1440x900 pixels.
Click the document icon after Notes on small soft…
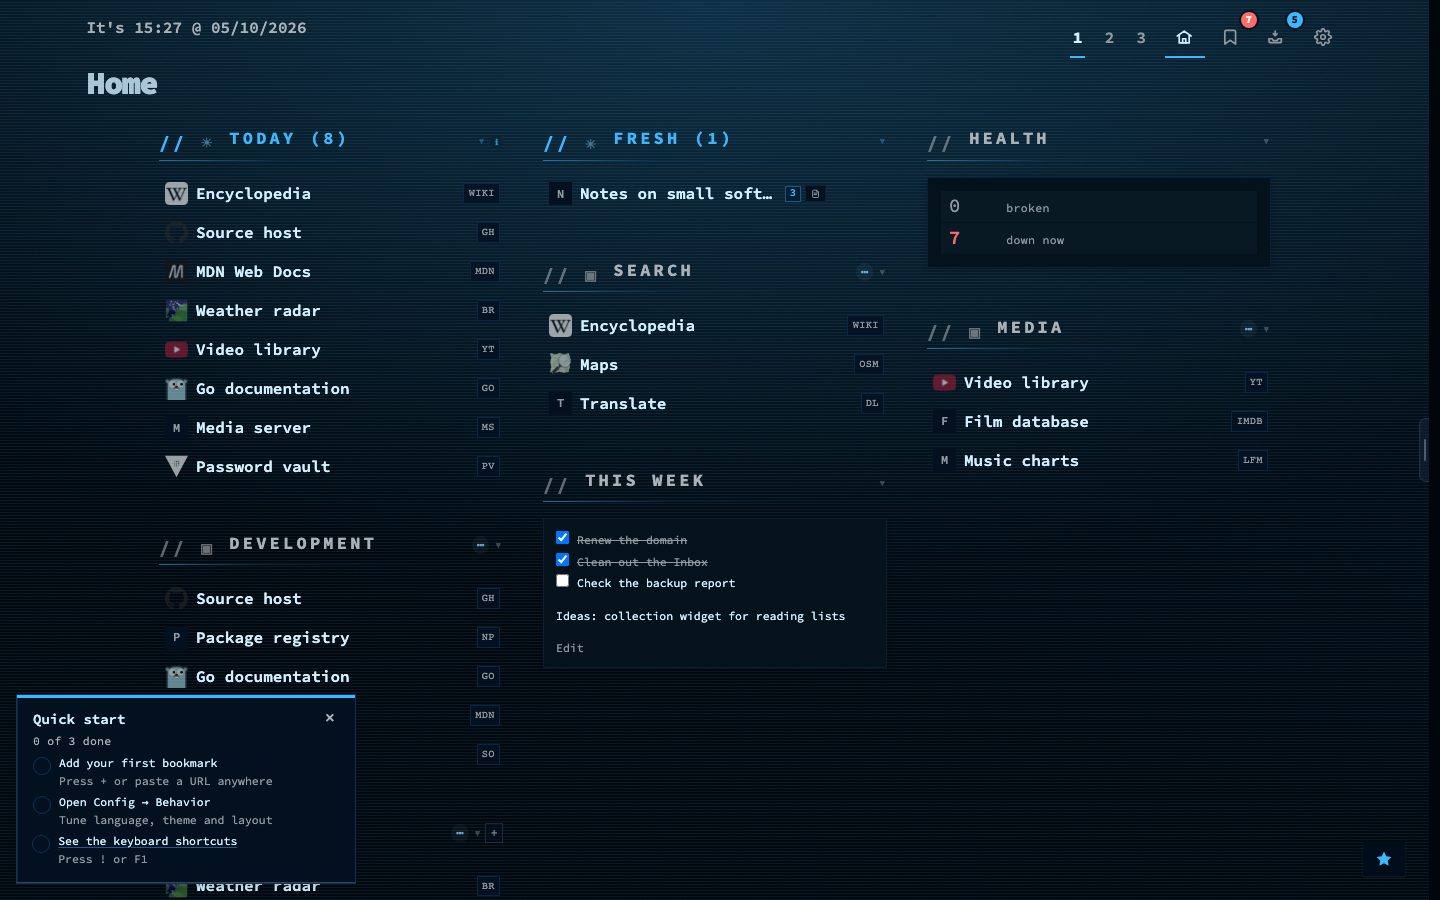pyautogui.click(x=815, y=194)
